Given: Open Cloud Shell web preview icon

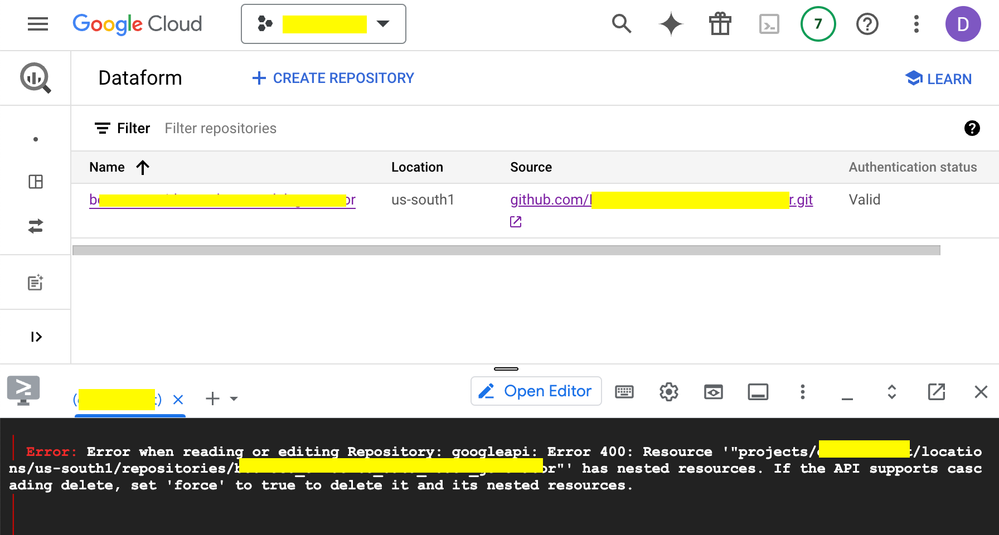Looking at the screenshot, I should [x=713, y=392].
